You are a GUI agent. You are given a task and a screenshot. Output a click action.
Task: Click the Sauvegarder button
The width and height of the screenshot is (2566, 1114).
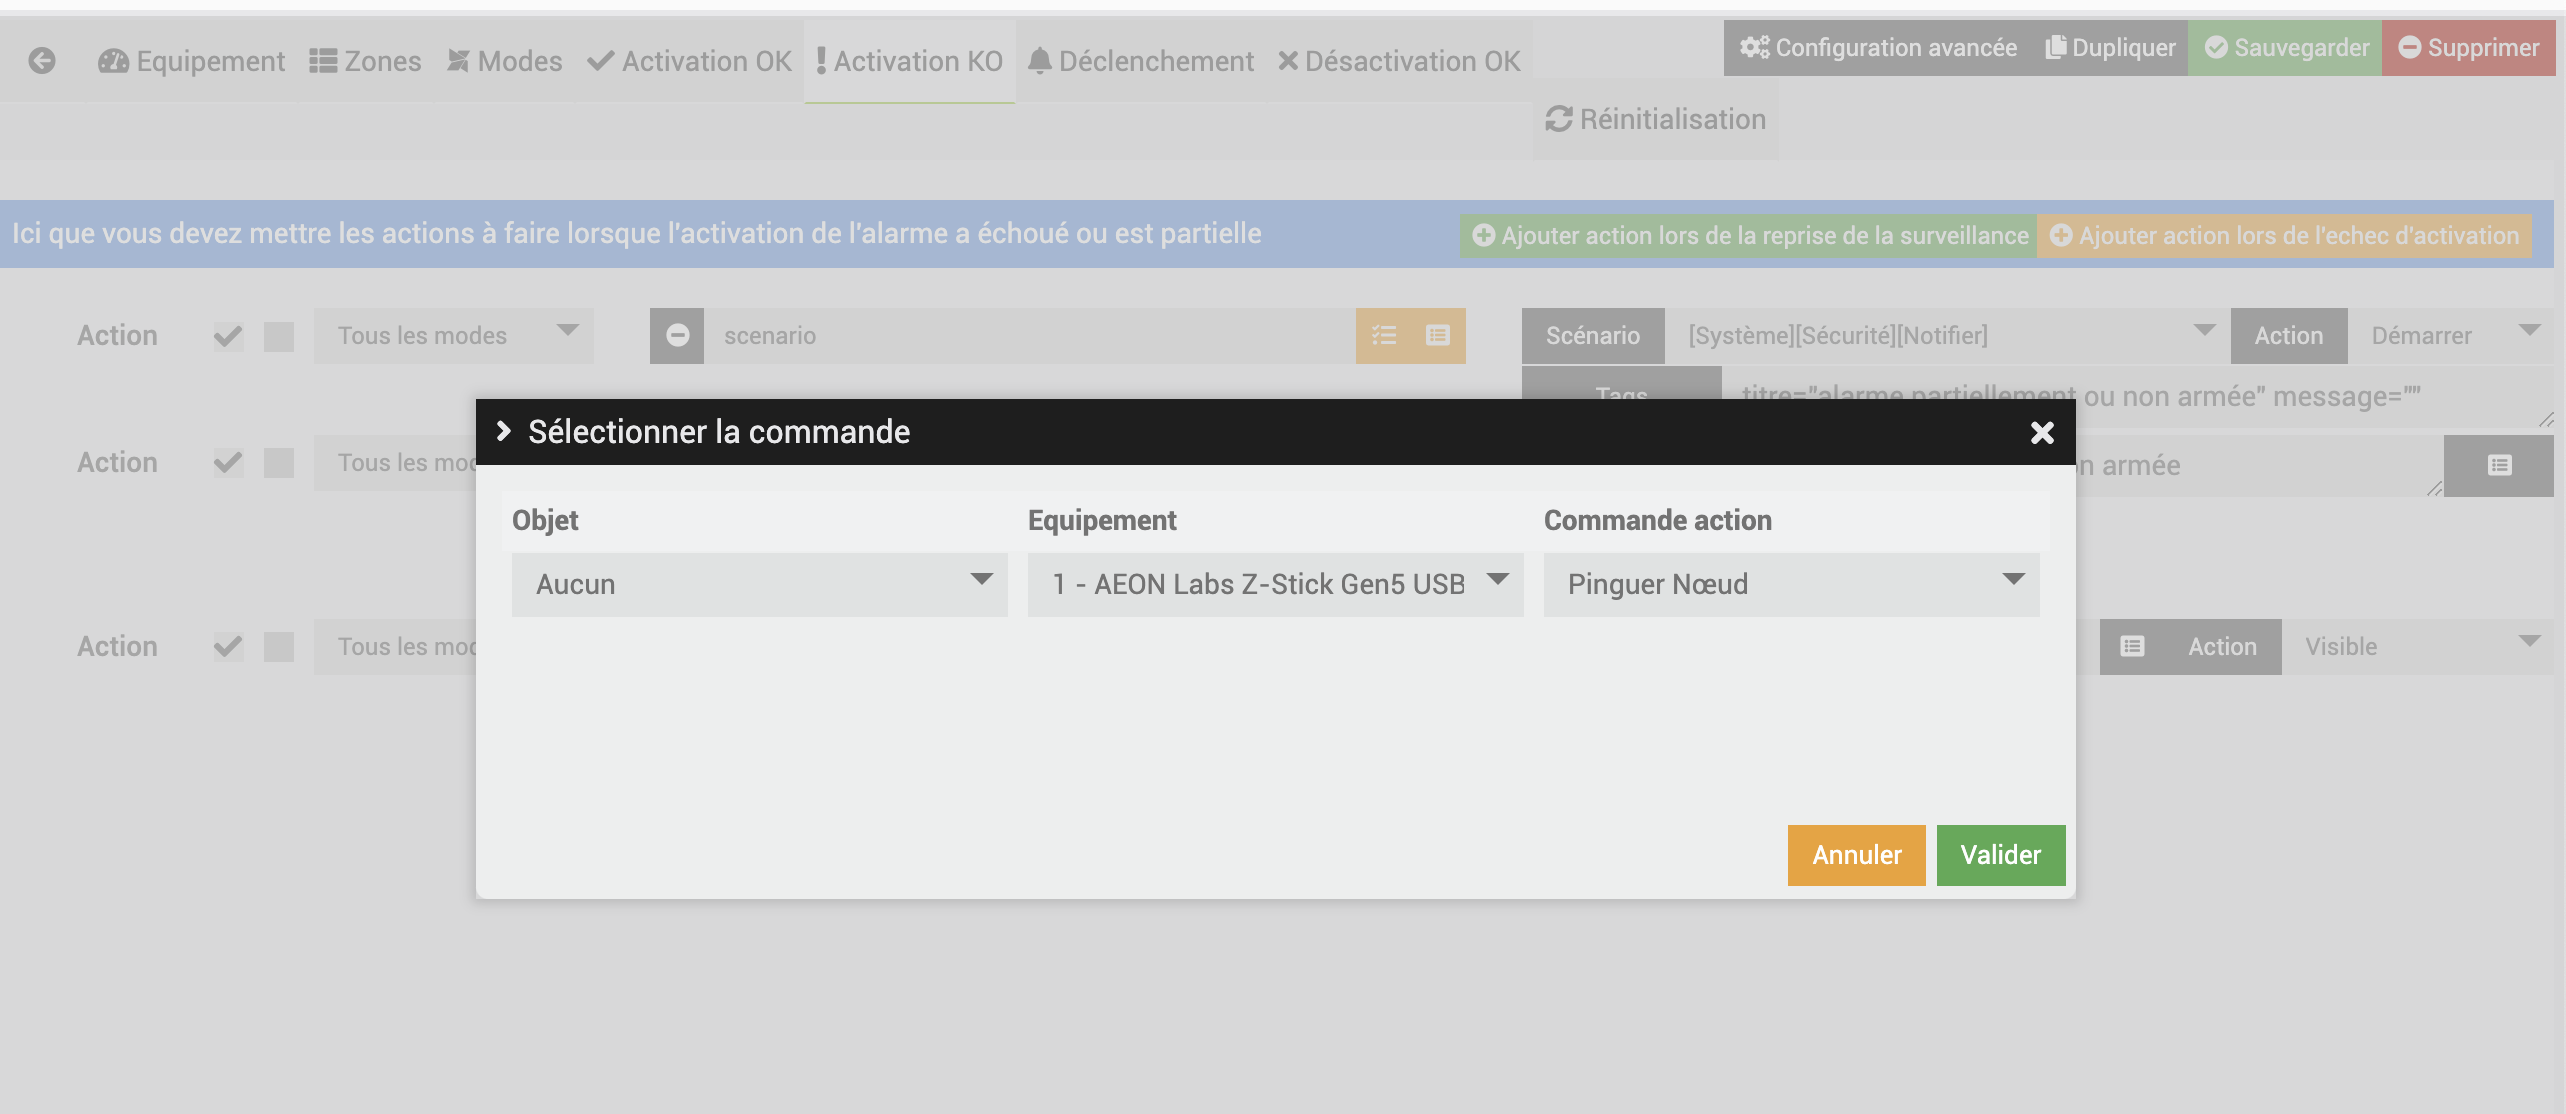pyautogui.click(x=2286, y=48)
